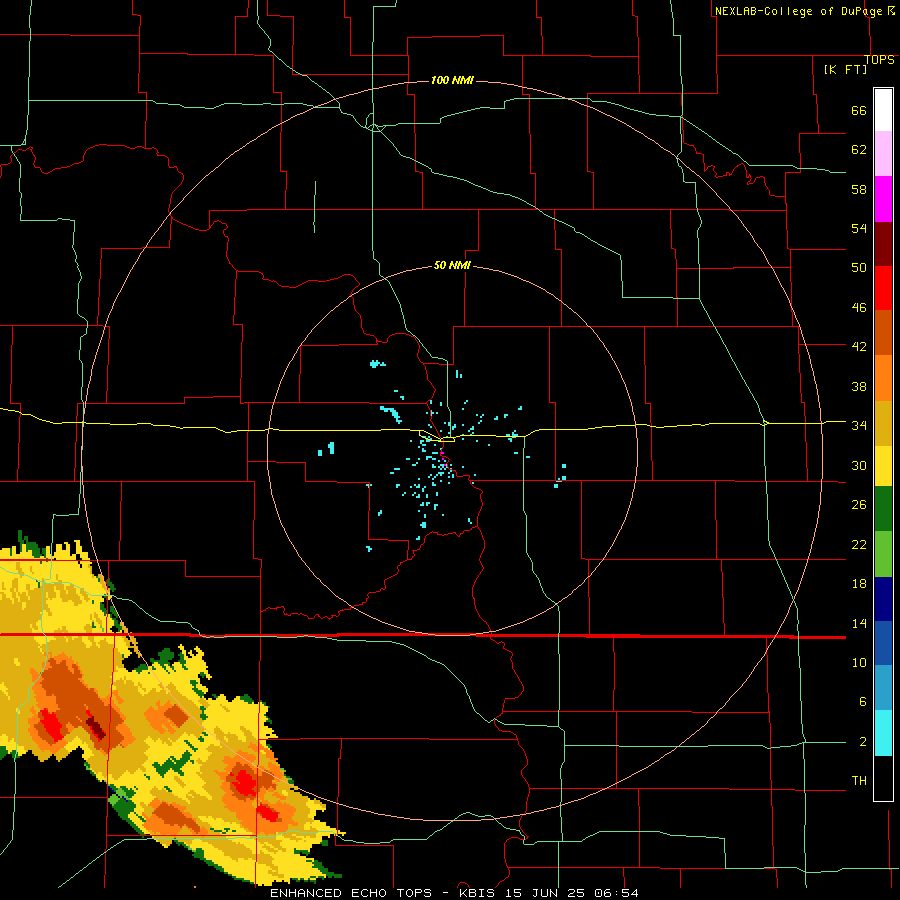The image size is (900, 900).
Task: Pick the light orange legend swatch
Action: [883, 378]
